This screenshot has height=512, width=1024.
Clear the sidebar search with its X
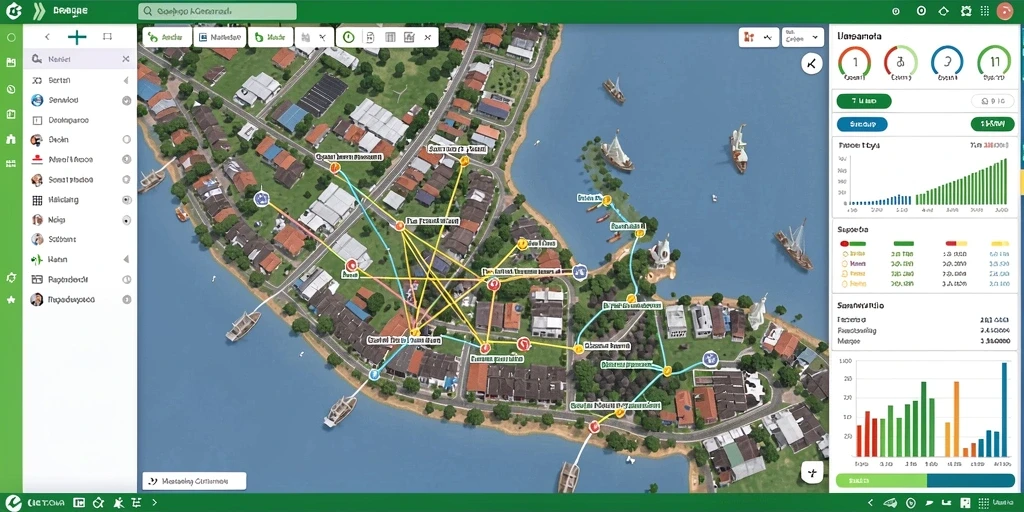point(125,59)
